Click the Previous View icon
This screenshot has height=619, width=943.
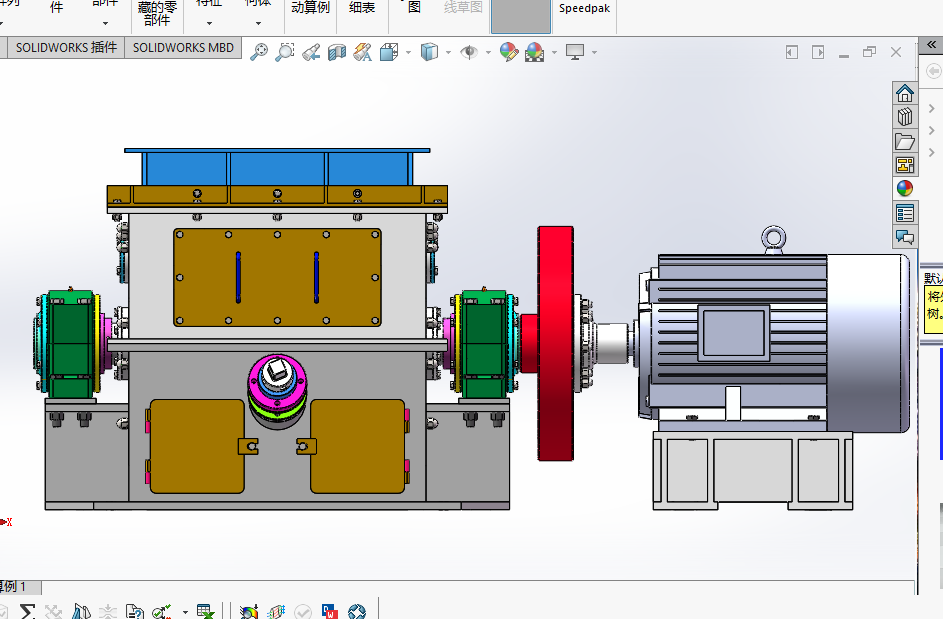(x=311, y=52)
